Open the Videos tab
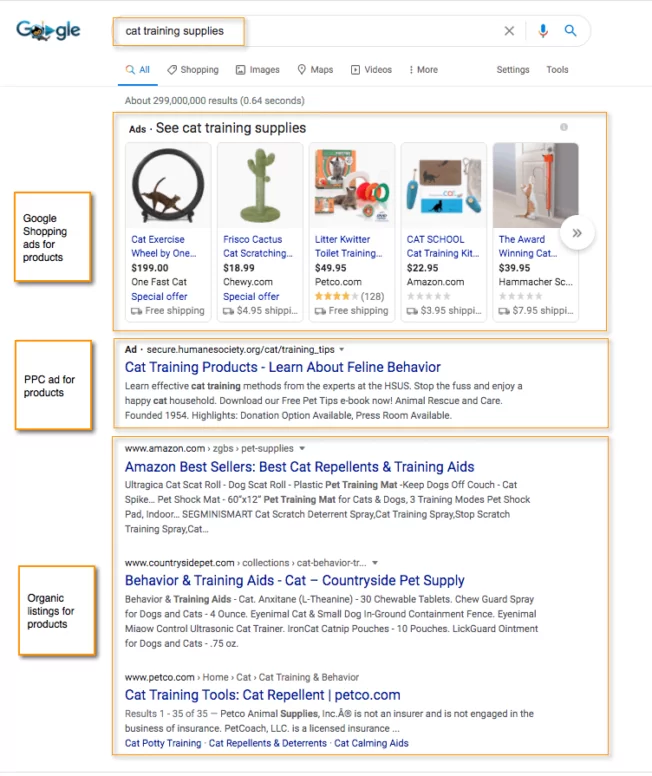Screen dimensions: 652x776 371,70
